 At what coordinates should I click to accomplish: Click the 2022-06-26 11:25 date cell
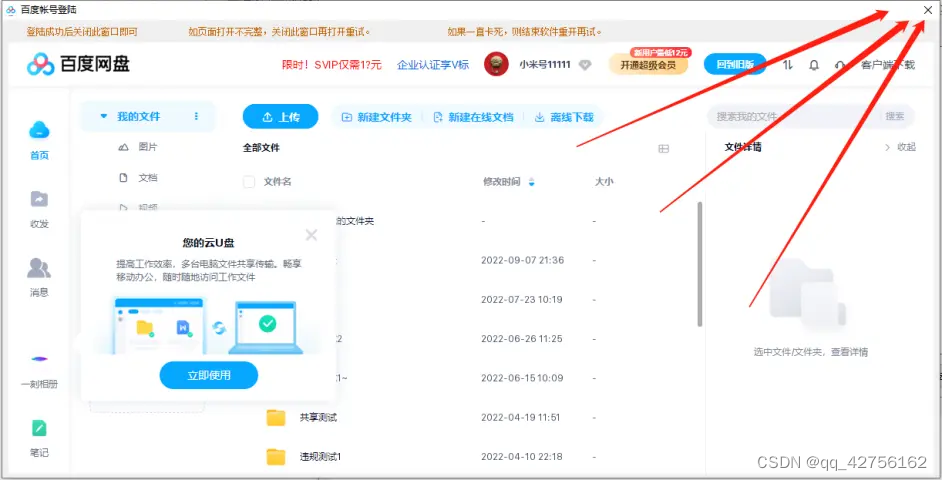click(x=521, y=339)
